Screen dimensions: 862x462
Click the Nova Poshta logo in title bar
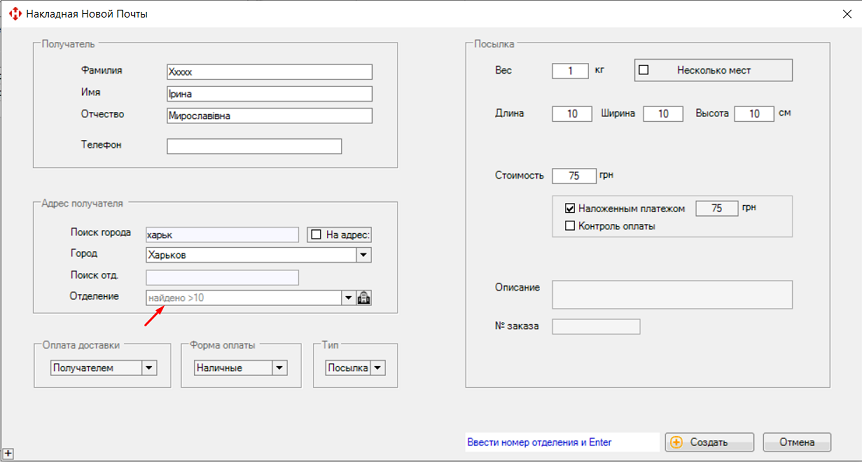click(x=15, y=14)
